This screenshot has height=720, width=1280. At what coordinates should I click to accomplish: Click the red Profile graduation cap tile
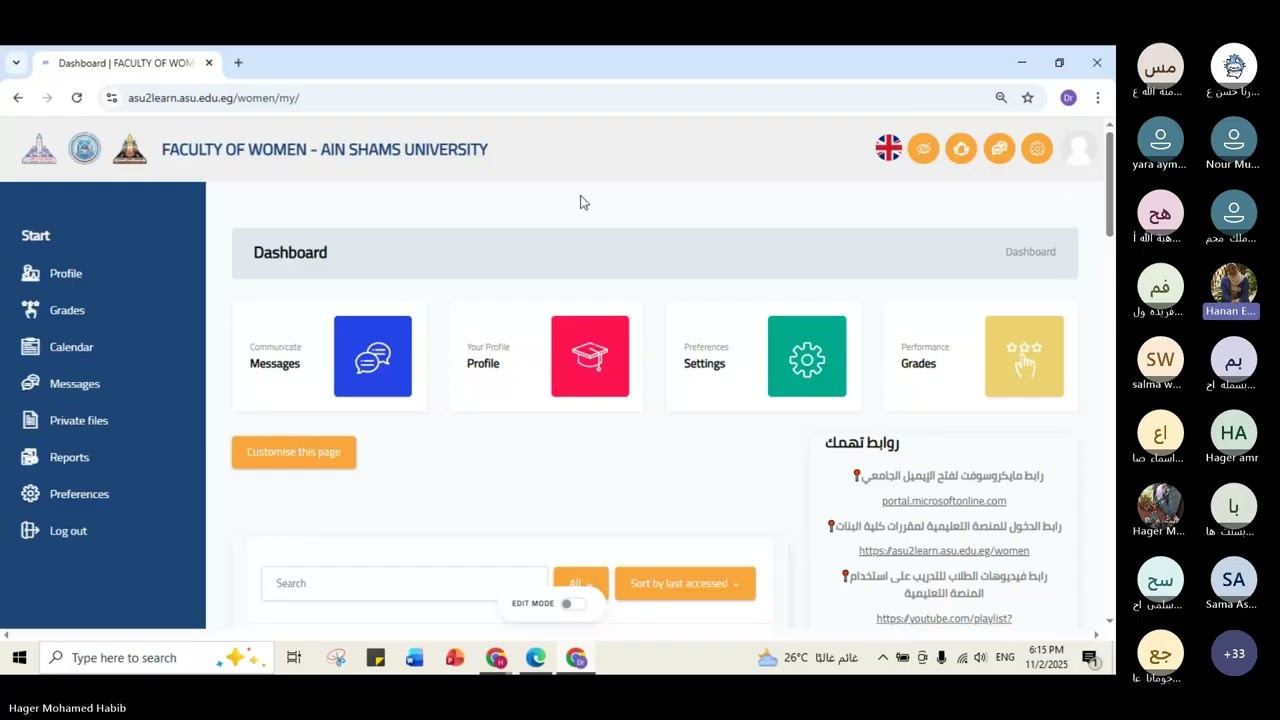click(x=590, y=356)
